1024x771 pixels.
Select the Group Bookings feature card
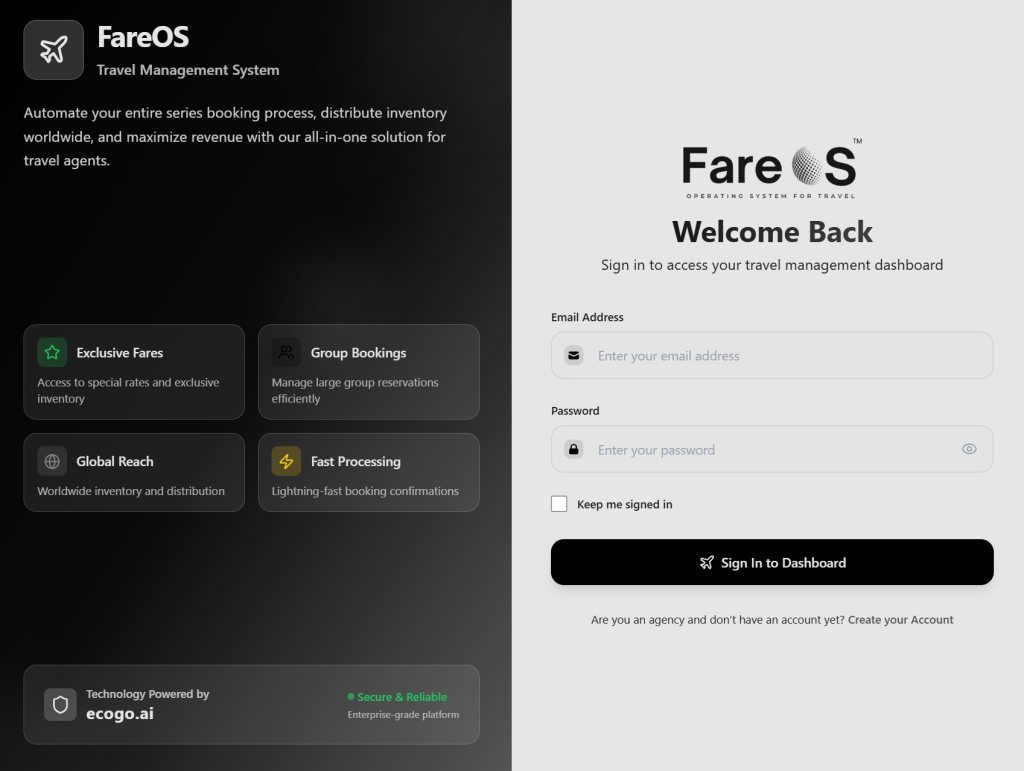click(368, 372)
